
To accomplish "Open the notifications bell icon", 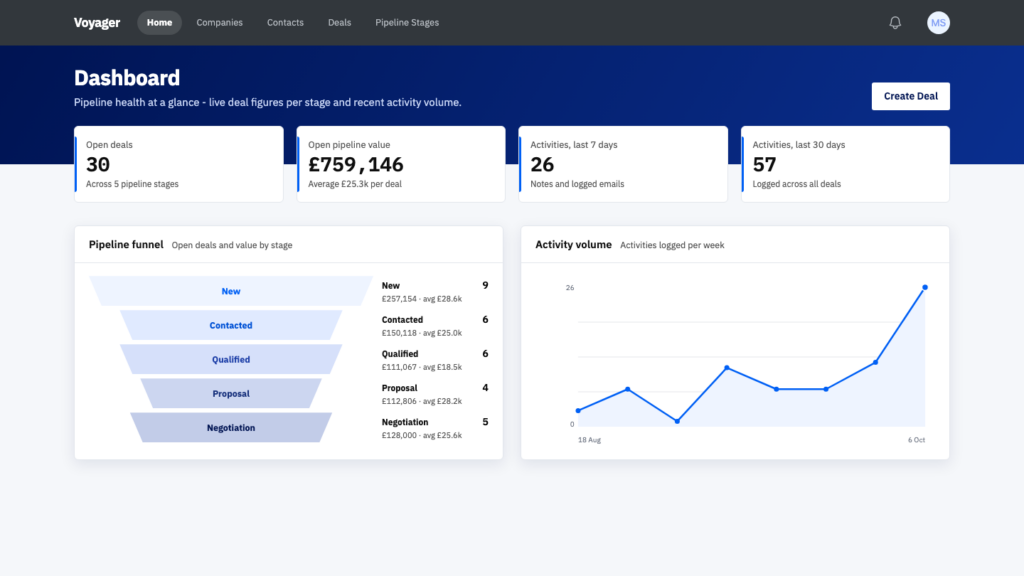I will [895, 23].
